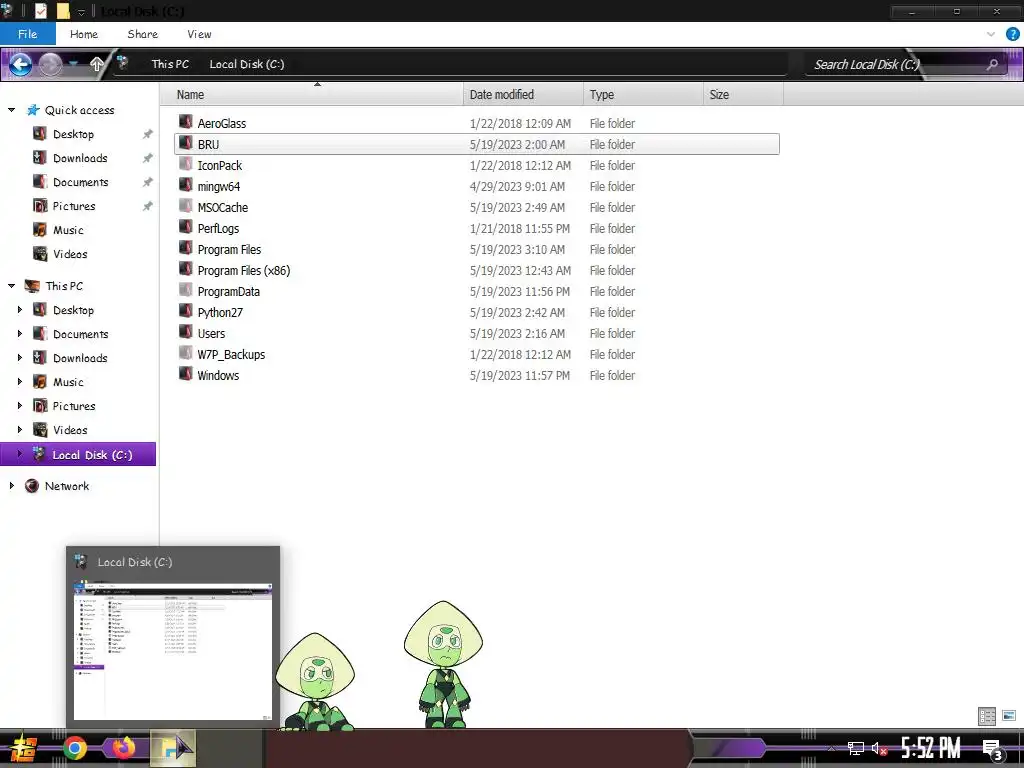
Task: Switch to the Share ribbon tab
Action: (x=142, y=34)
